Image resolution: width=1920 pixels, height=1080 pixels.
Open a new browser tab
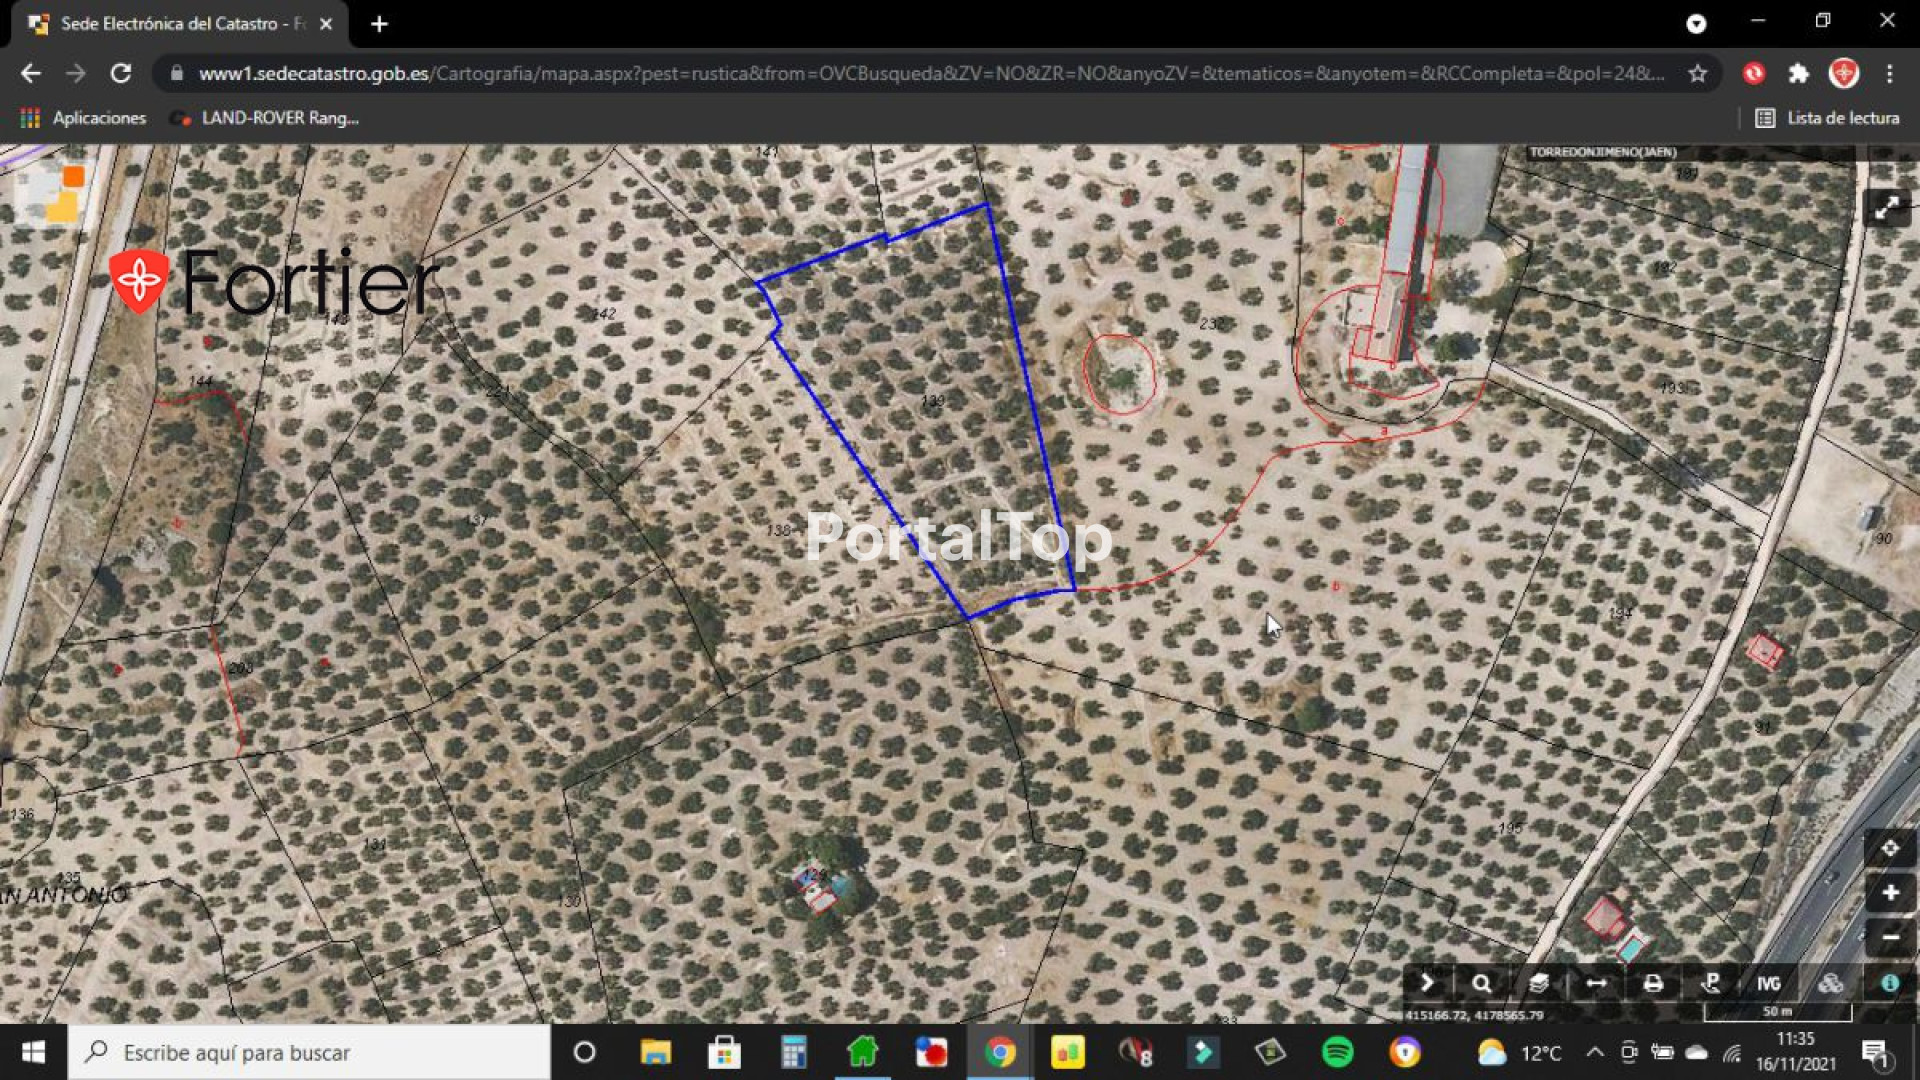379,24
